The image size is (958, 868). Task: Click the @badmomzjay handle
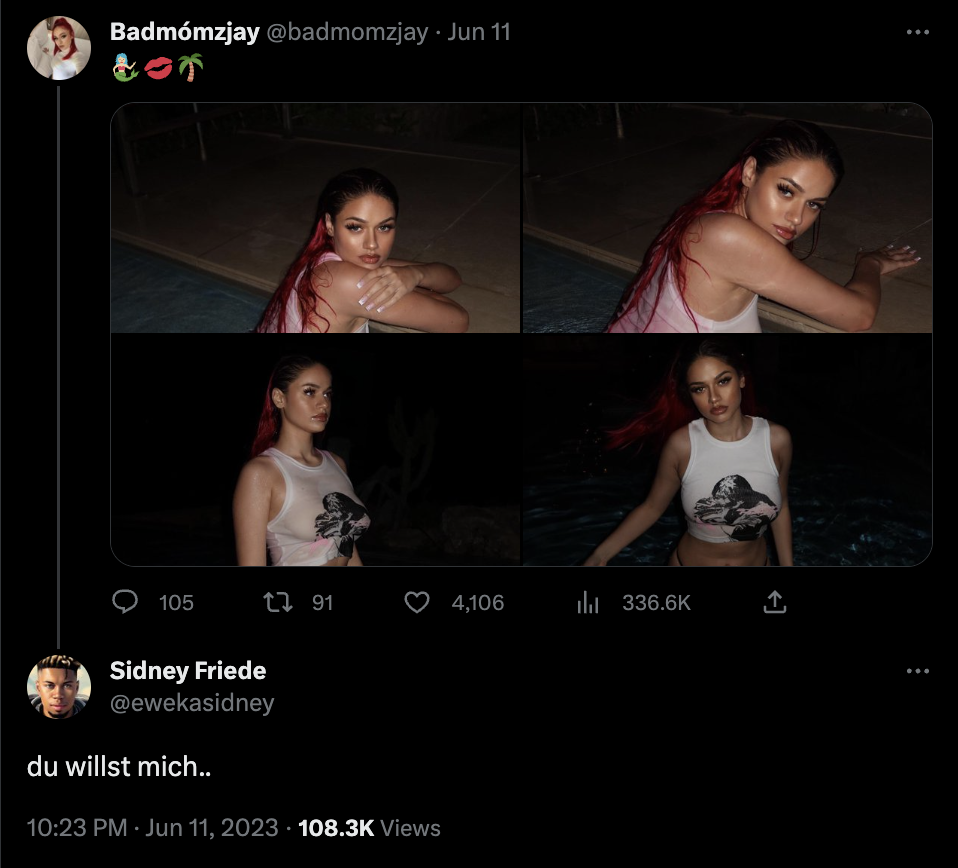coord(345,32)
